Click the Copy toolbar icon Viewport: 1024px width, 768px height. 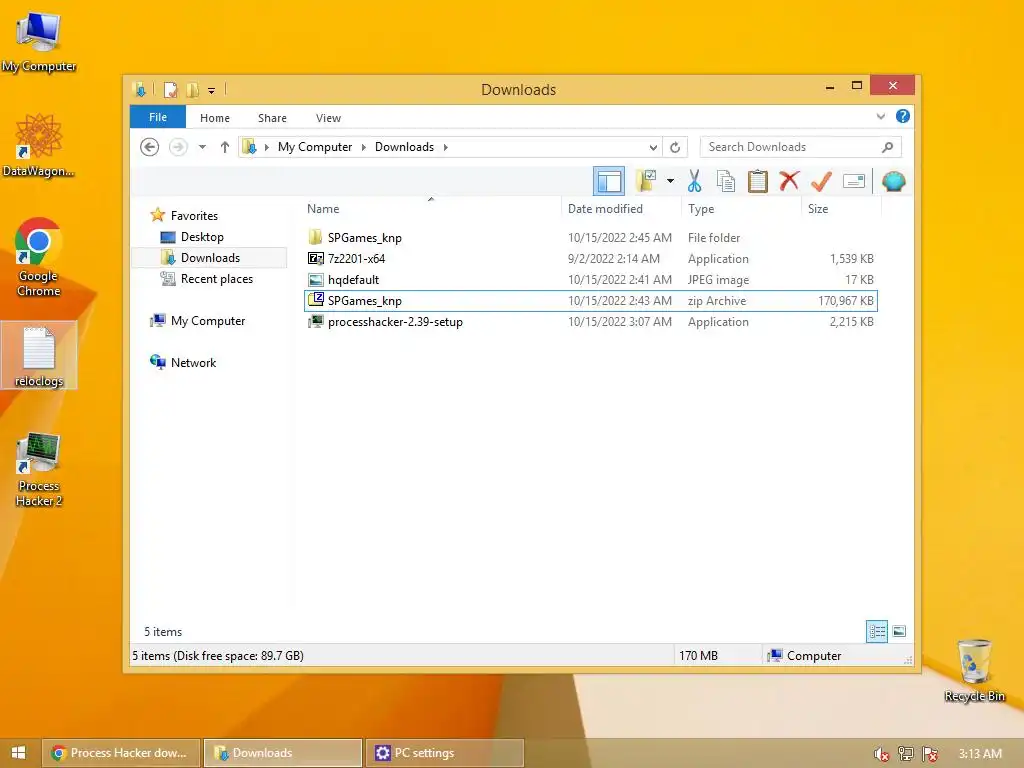click(726, 181)
